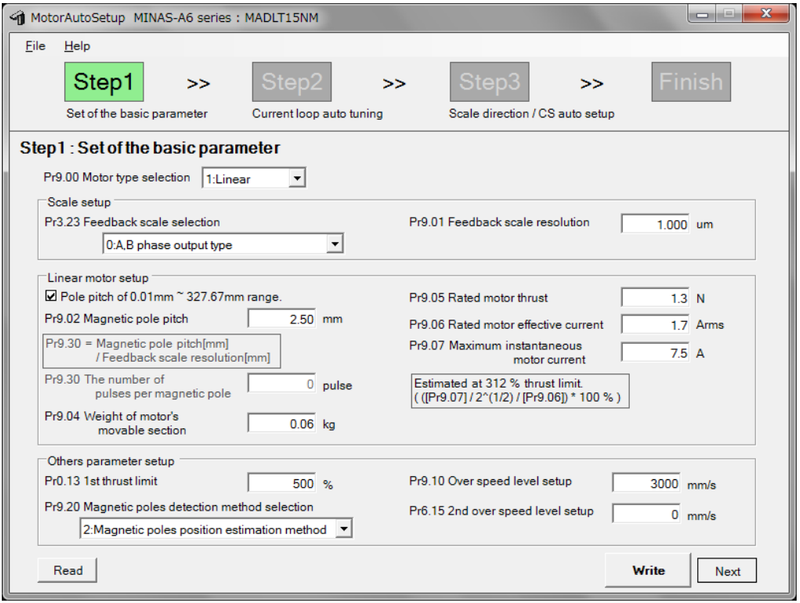This screenshot has width=800, height=603.
Task: Click the grayed Step3 indicator
Action: tap(489, 82)
